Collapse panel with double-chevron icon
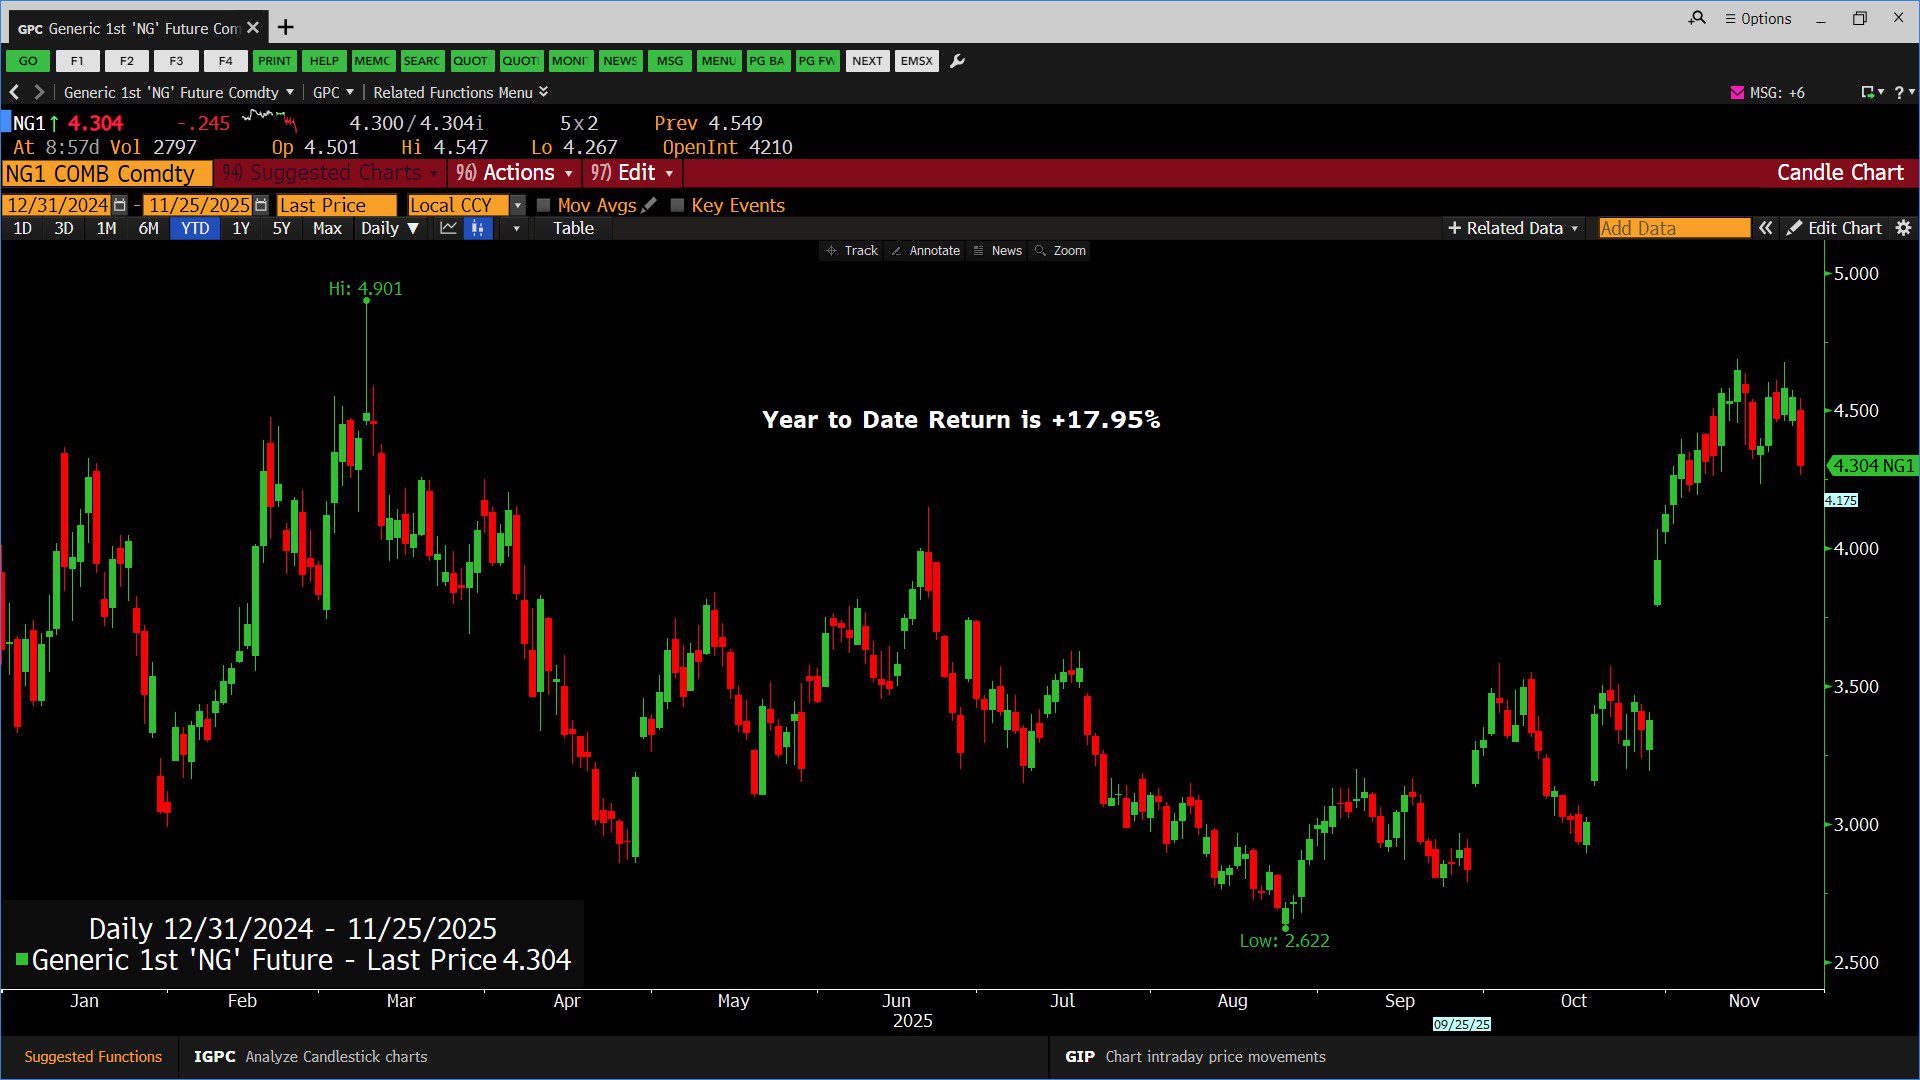 (1766, 228)
